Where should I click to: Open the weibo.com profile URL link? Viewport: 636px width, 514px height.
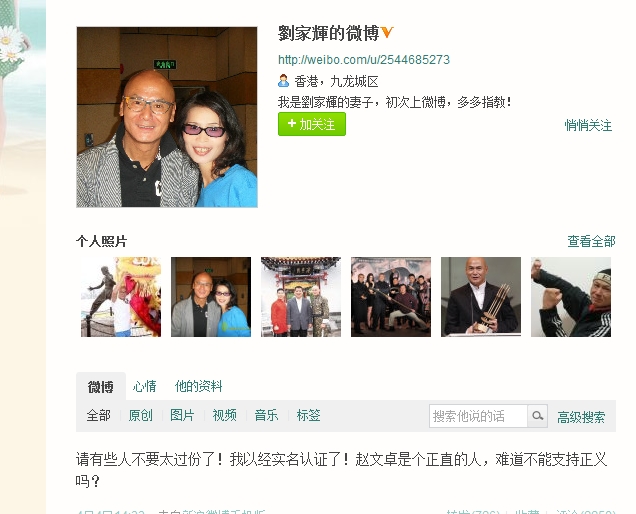[x=364, y=60]
